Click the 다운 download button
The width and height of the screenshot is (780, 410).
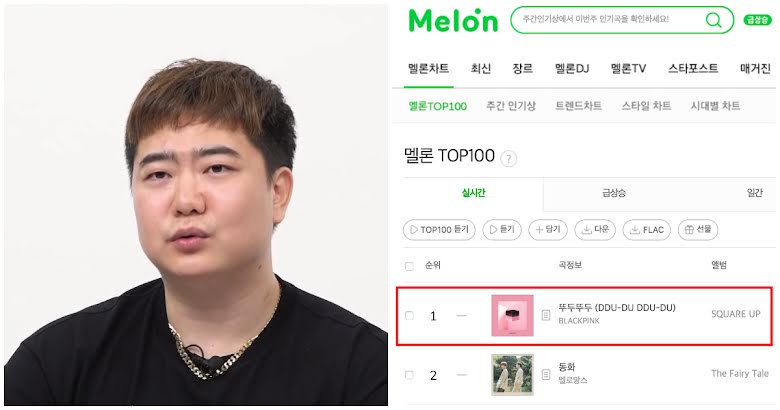pyautogui.click(x=595, y=229)
